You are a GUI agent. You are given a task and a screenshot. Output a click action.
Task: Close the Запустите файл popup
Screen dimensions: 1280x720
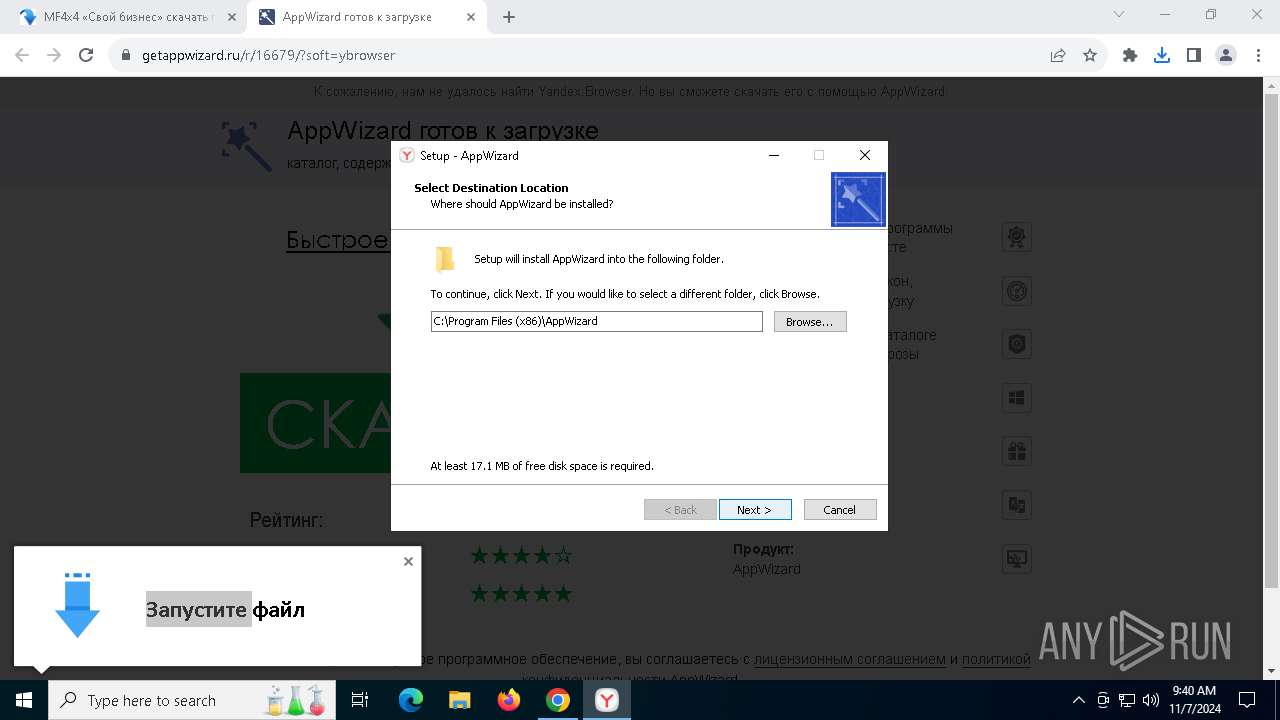(x=408, y=561)
